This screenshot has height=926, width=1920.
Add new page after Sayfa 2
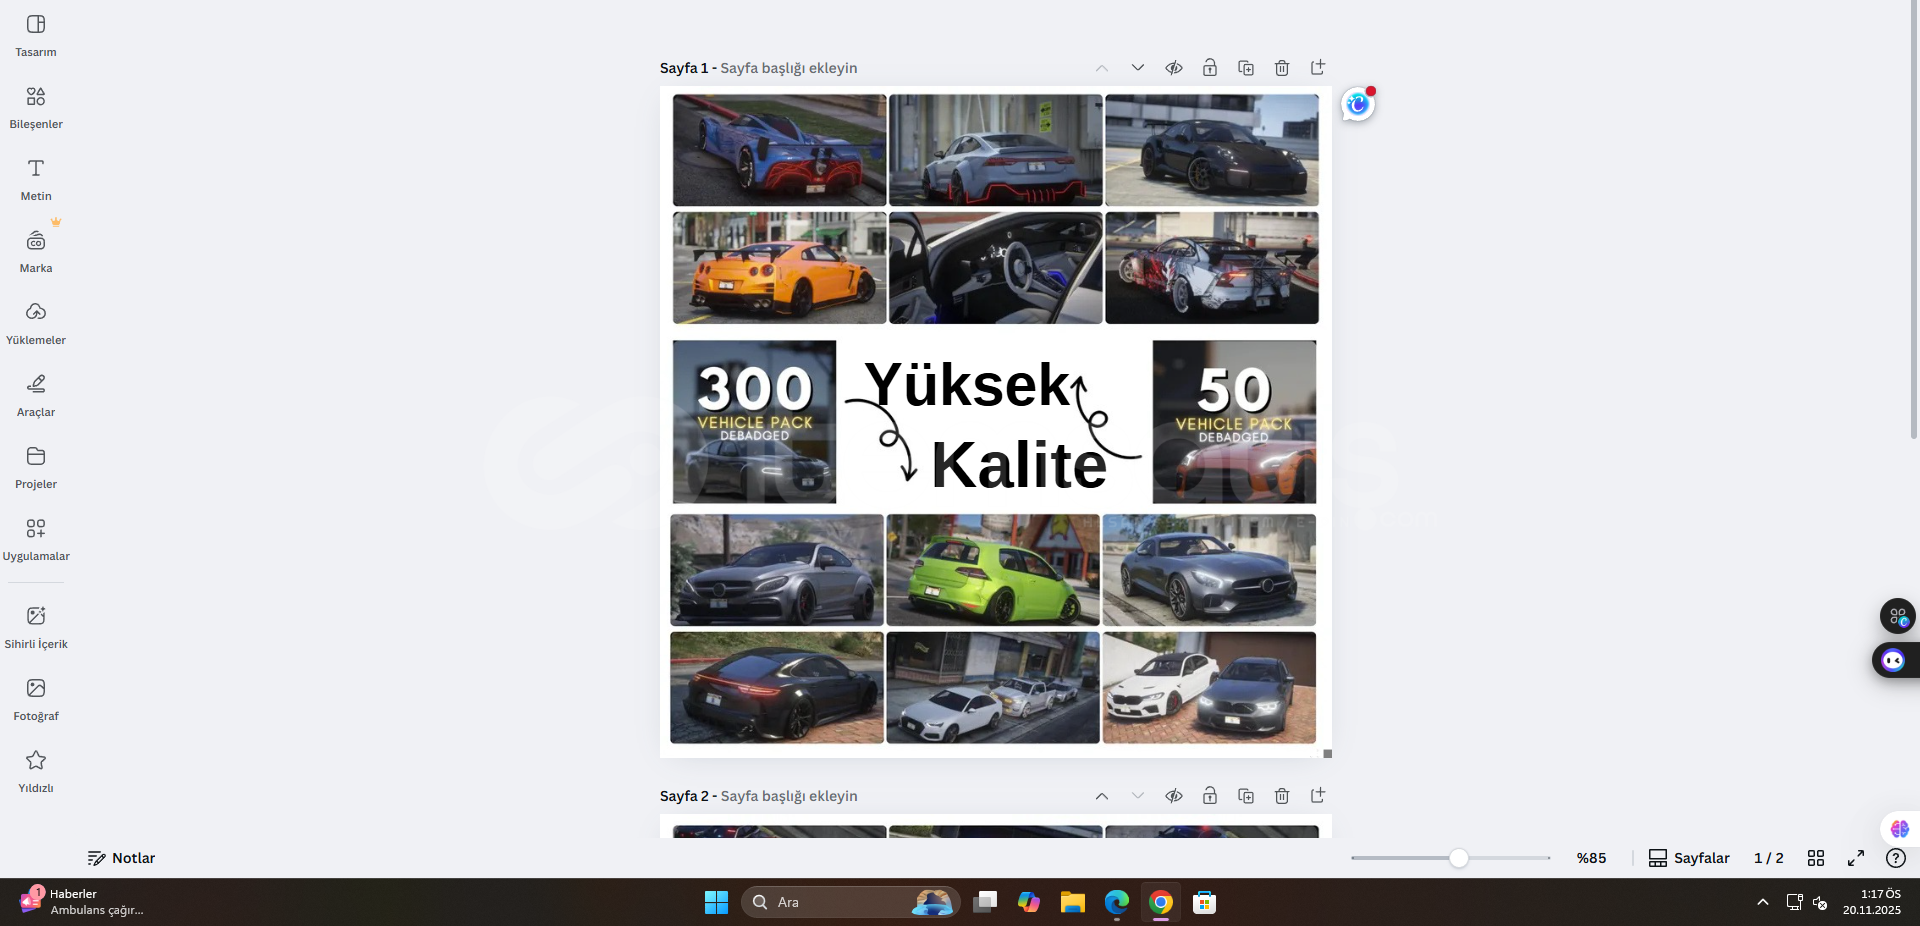pos(1318,796)
